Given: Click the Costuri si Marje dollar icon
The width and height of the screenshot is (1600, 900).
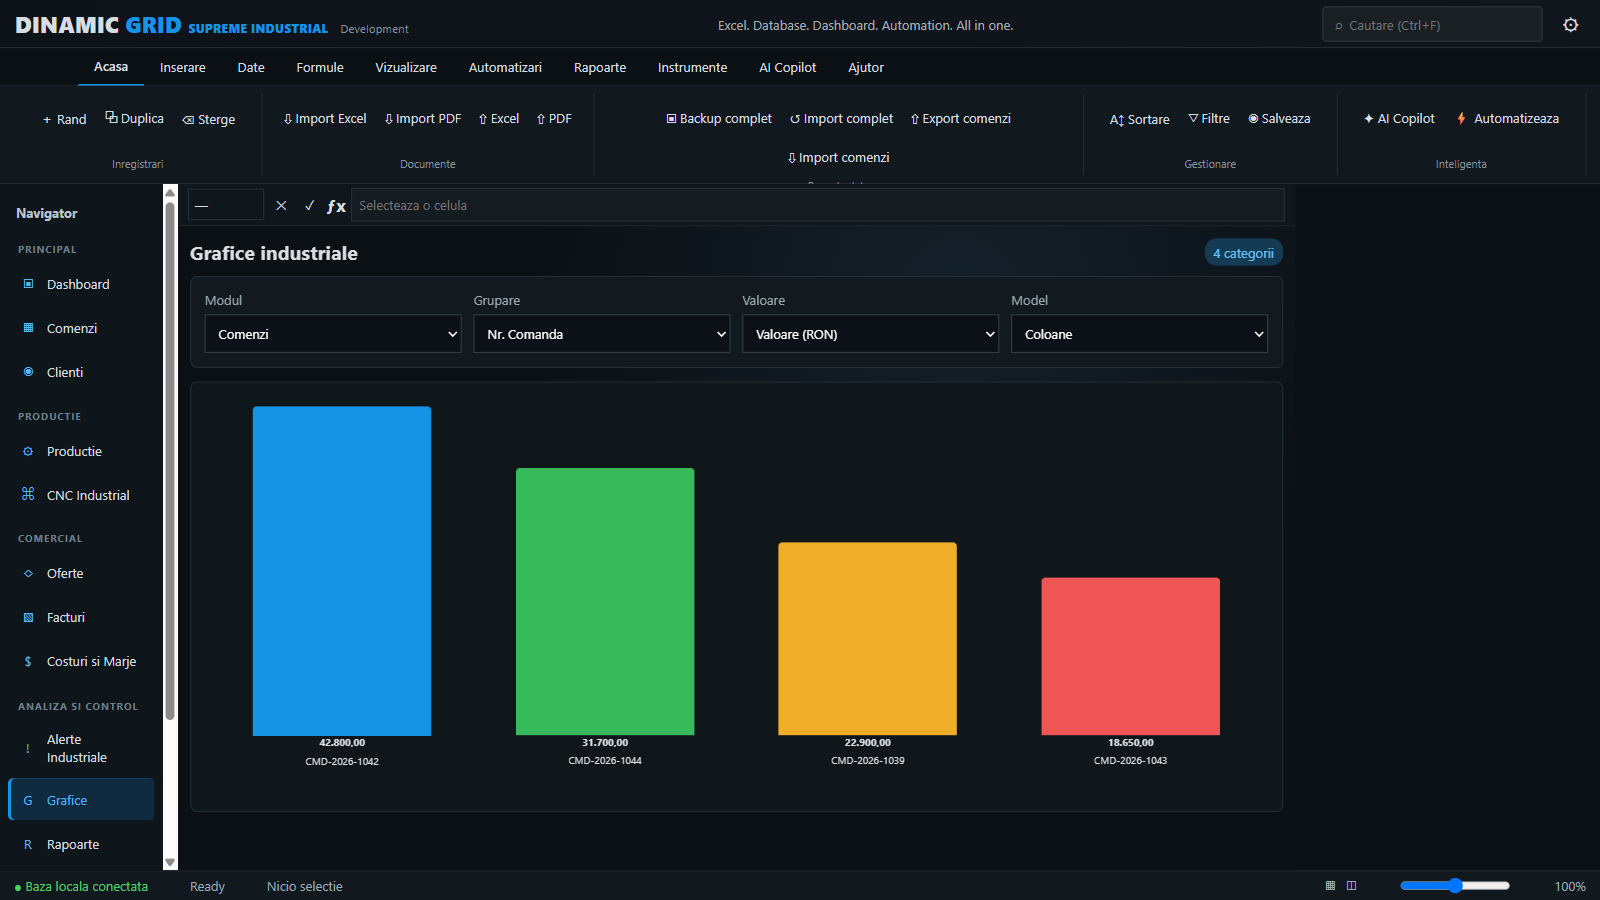Looking at the screenshot, I should 28,661.
